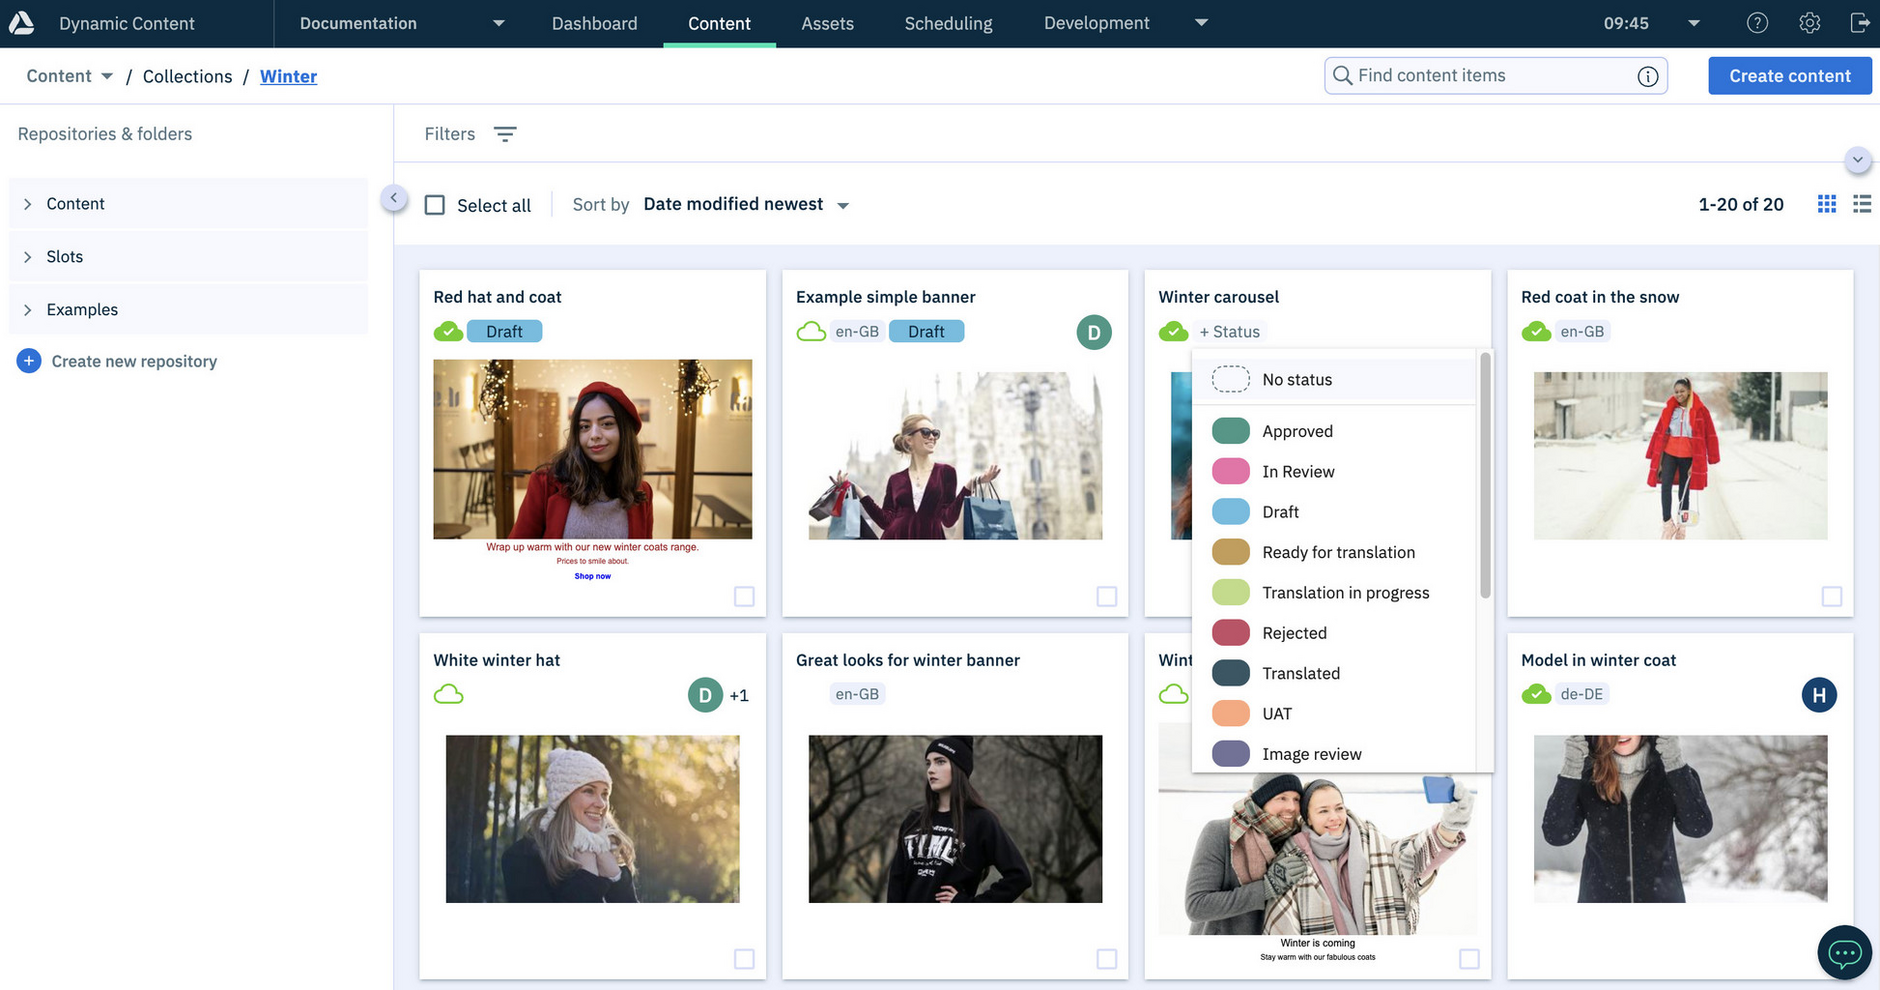Switch to grid view

[1827, 204]
